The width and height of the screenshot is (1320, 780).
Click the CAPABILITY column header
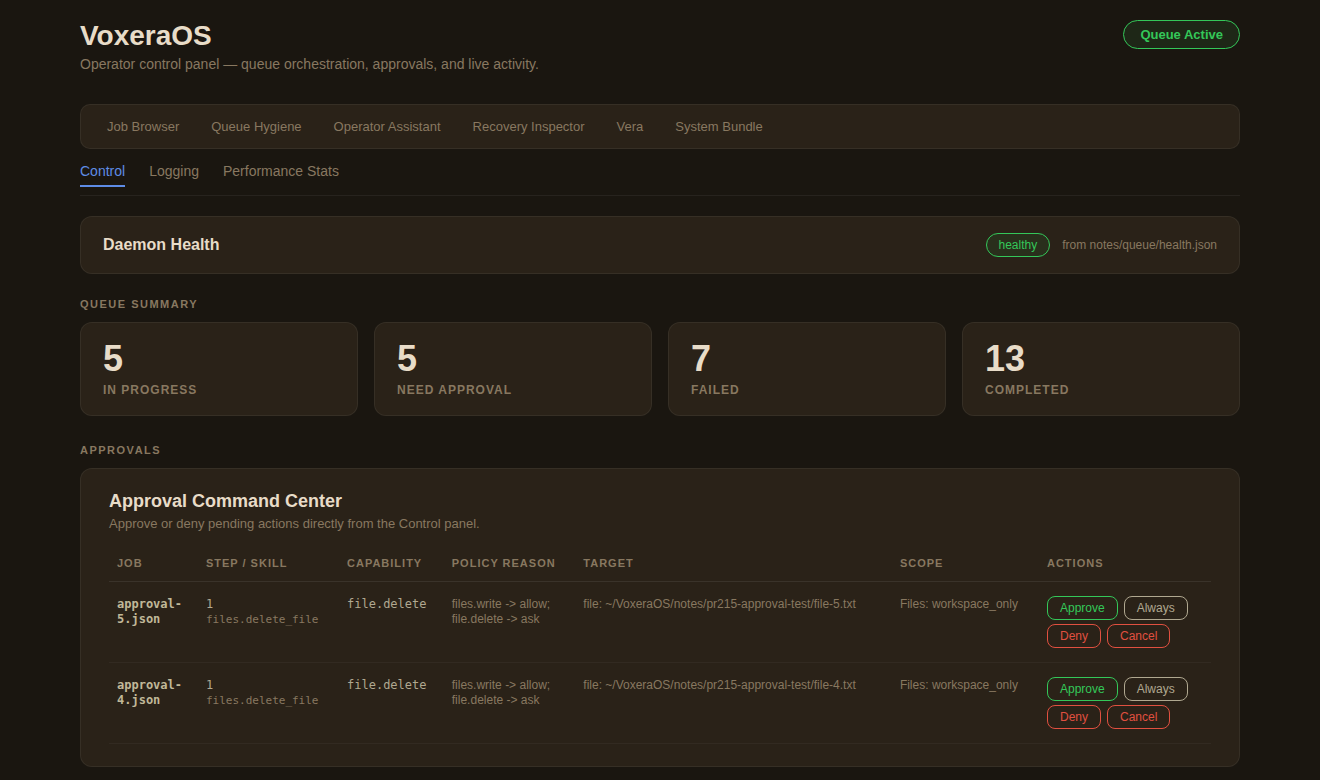click(384, 563)
